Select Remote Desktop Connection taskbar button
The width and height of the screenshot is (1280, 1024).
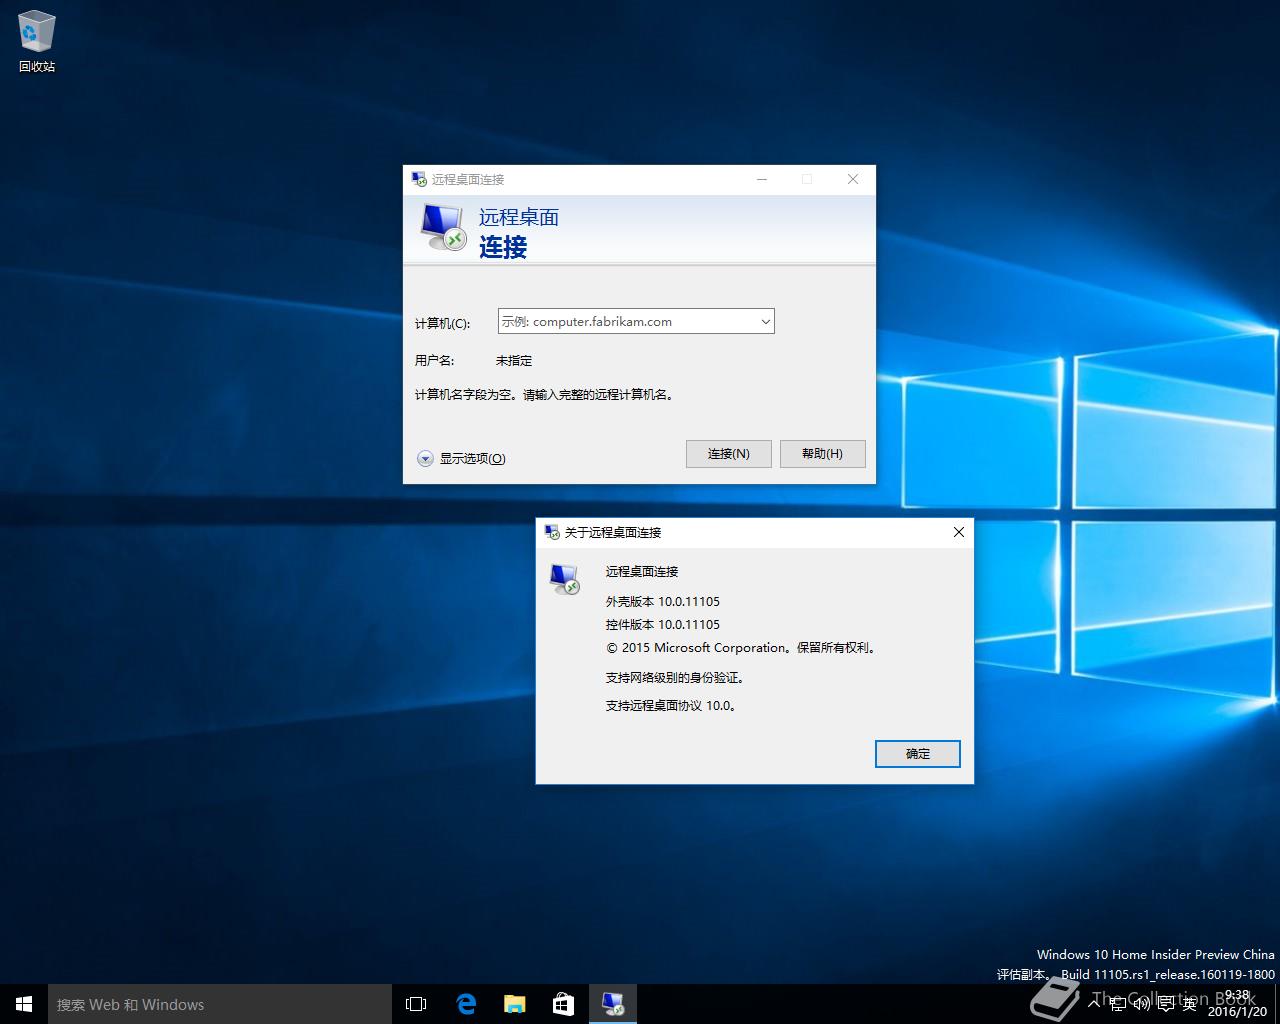pos(612,1004)
